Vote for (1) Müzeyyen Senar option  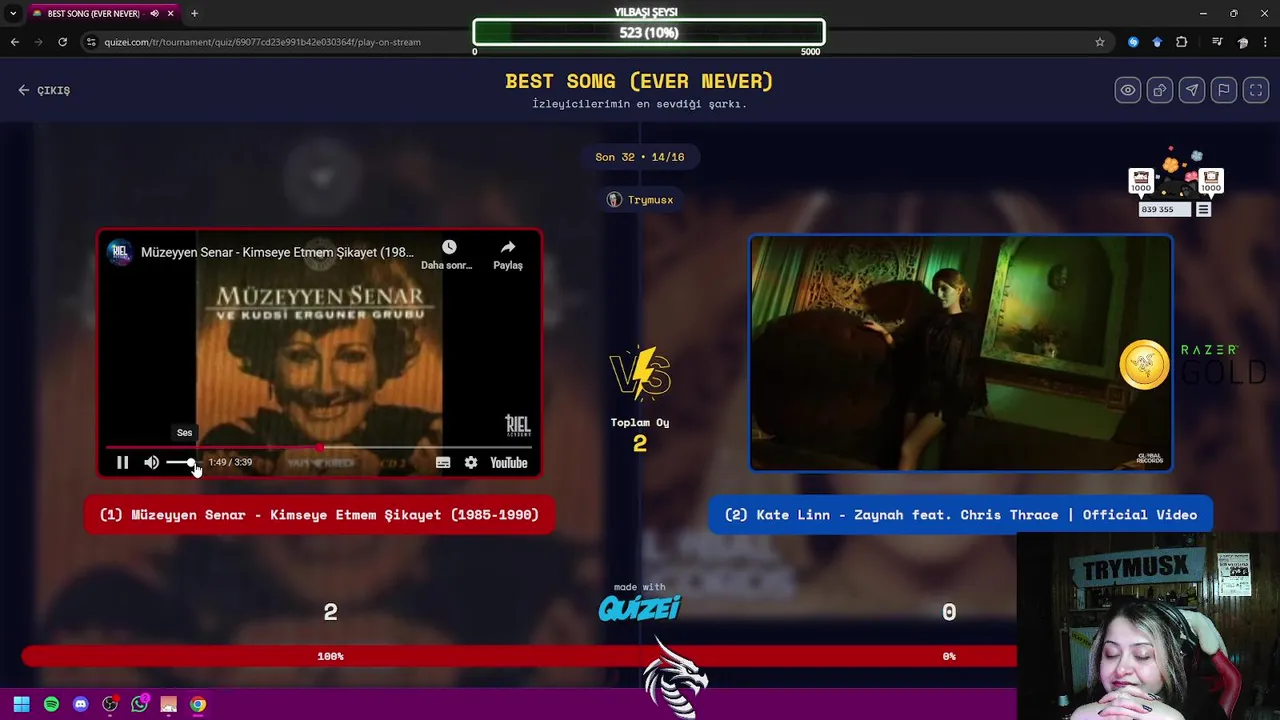coord(319,515)
